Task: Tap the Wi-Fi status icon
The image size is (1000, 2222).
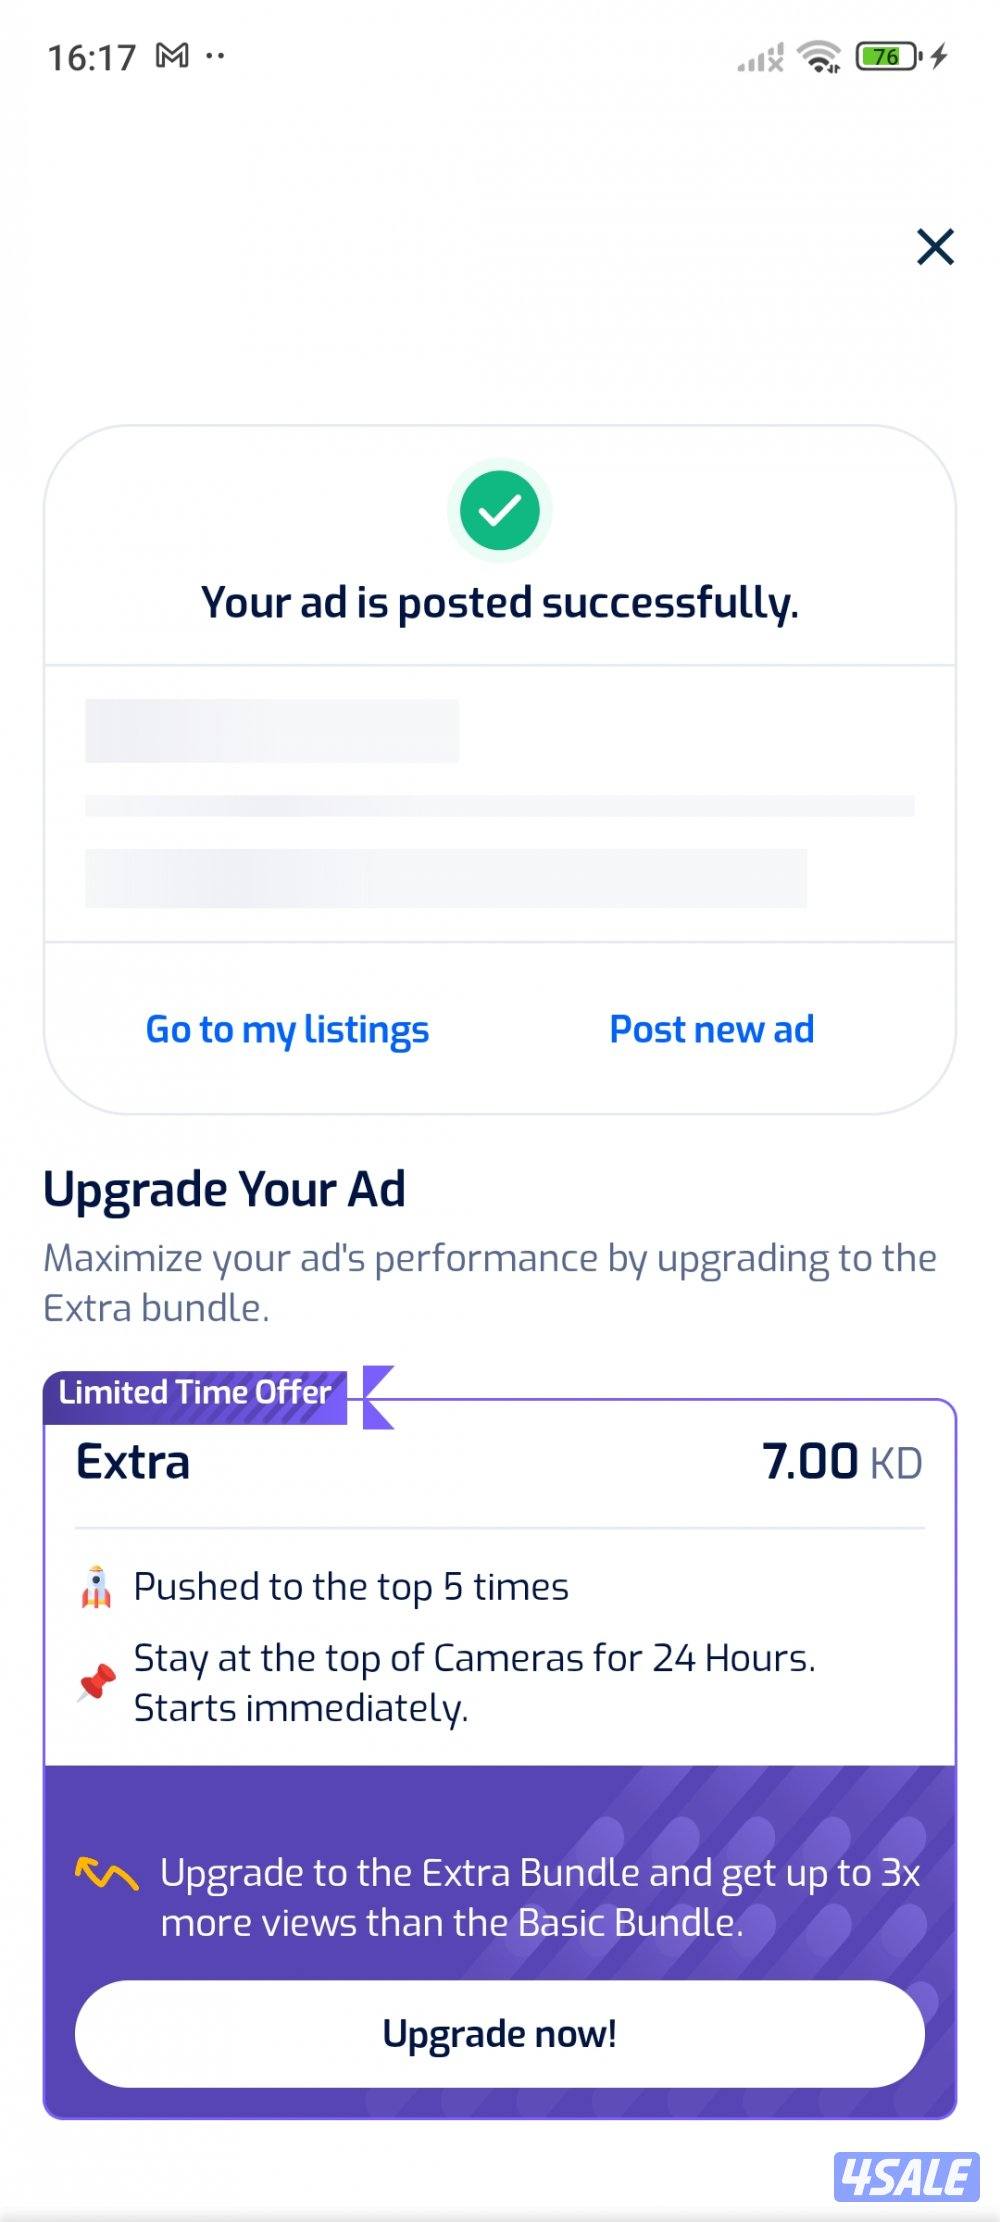Action: [x=820, y=57]
